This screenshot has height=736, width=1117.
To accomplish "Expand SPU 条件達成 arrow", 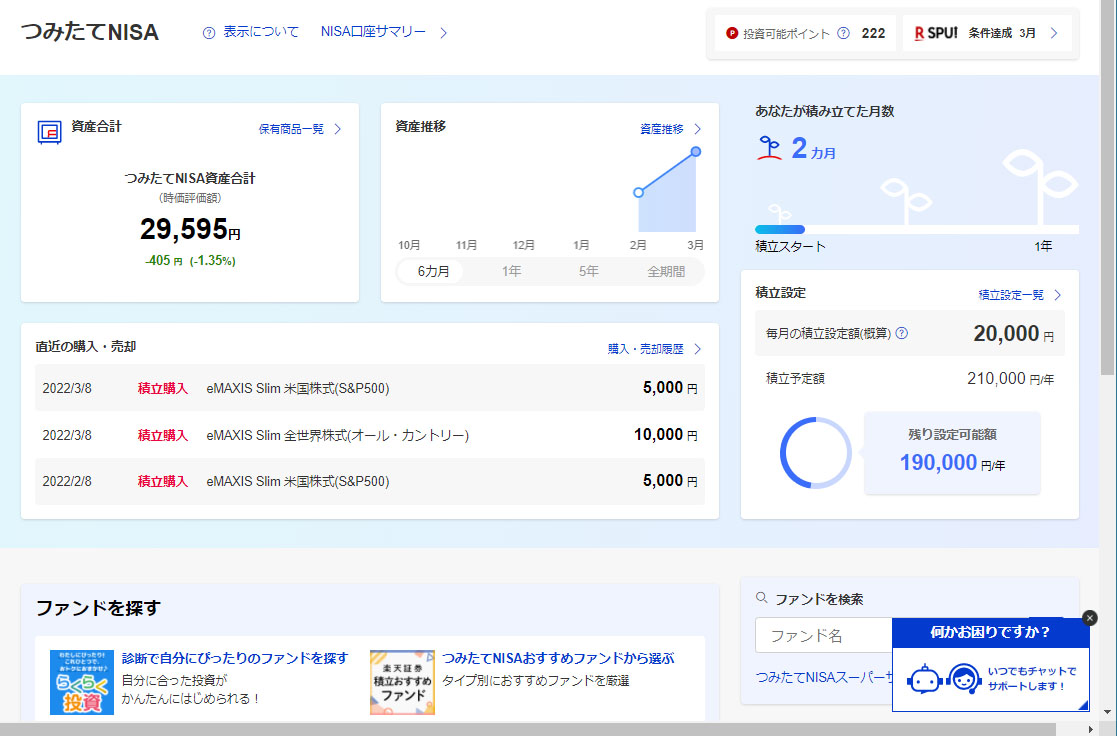I will [1054, 33].
